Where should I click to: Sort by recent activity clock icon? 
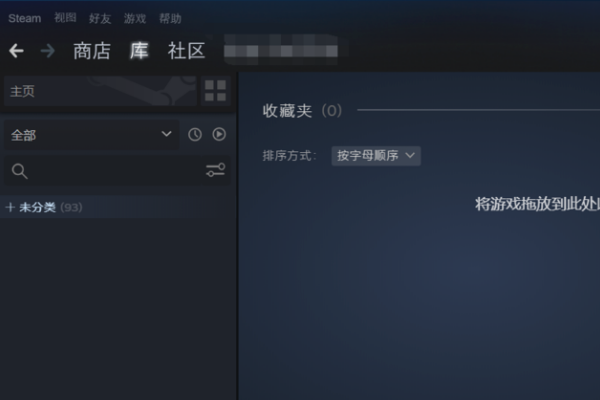coord(195,134)
